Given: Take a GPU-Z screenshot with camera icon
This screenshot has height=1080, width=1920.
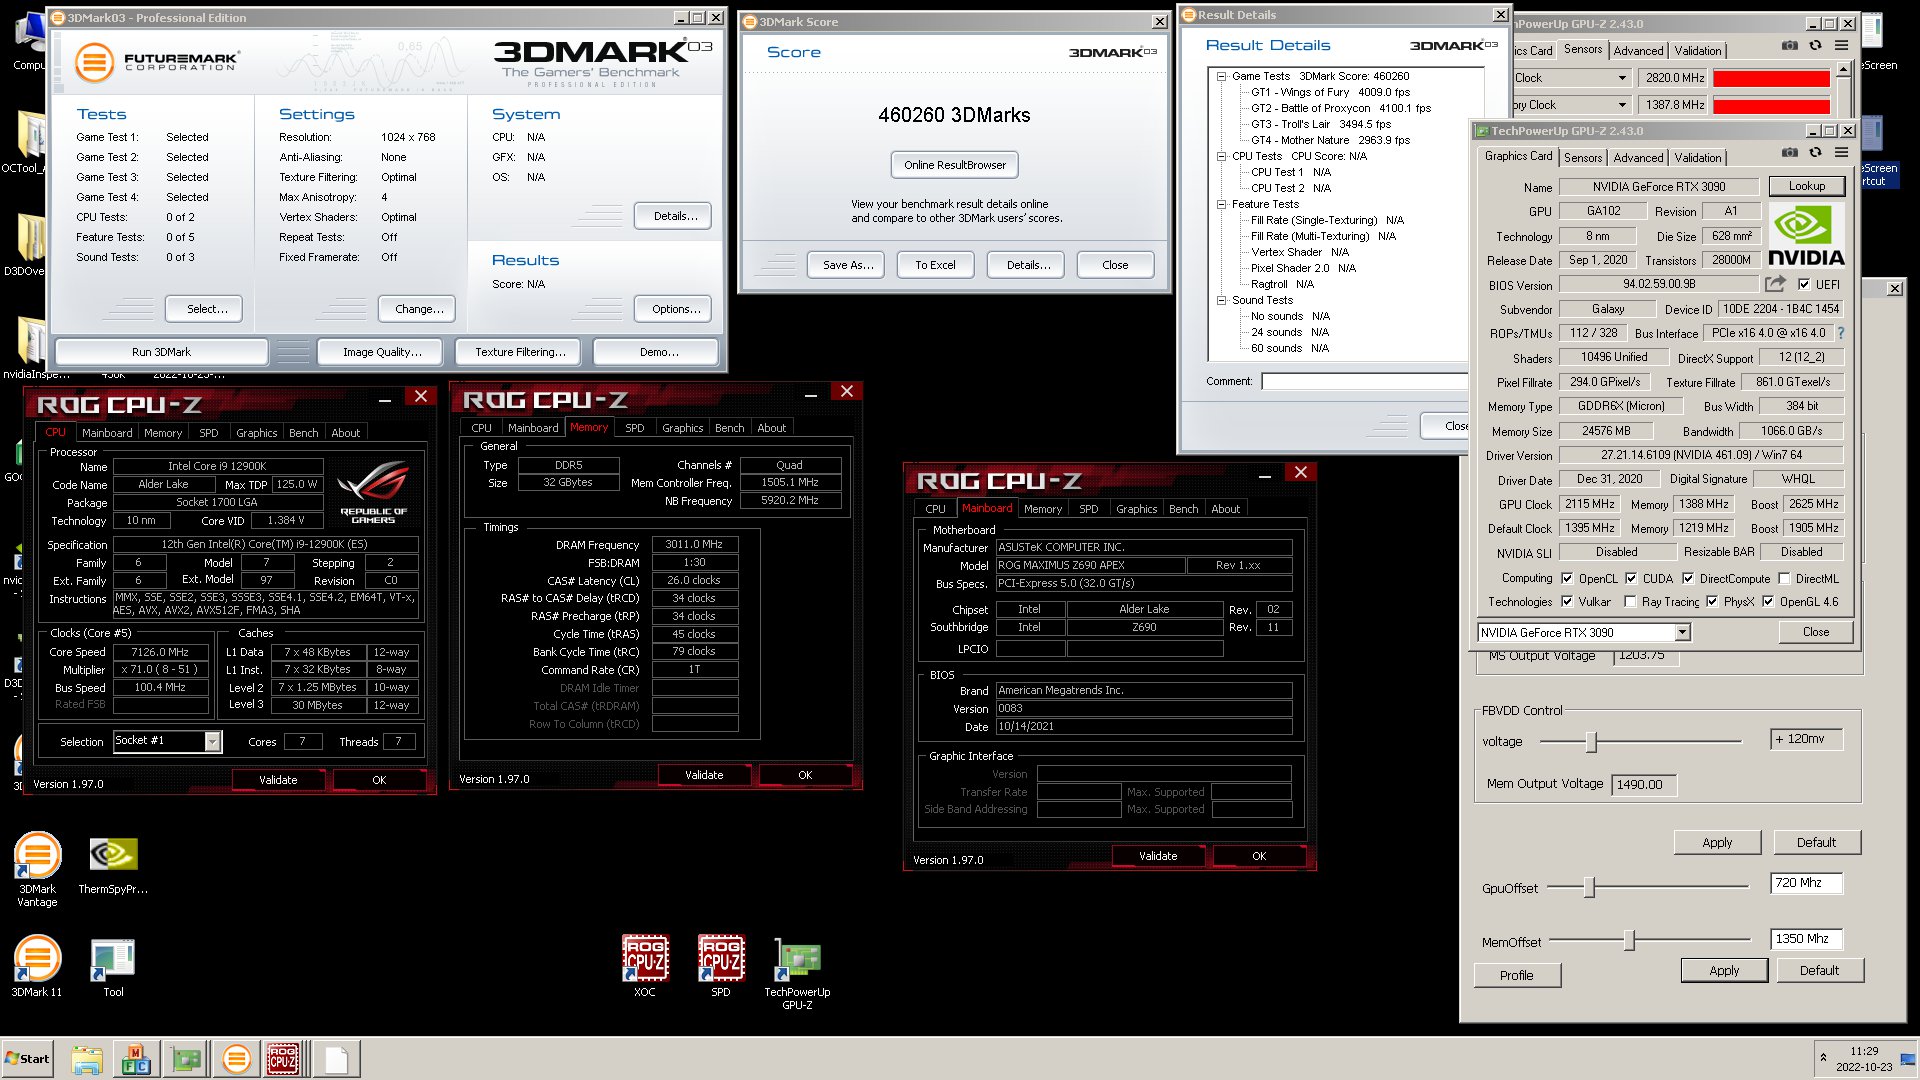Looking at the screenshot, I should click(1790, 153).
